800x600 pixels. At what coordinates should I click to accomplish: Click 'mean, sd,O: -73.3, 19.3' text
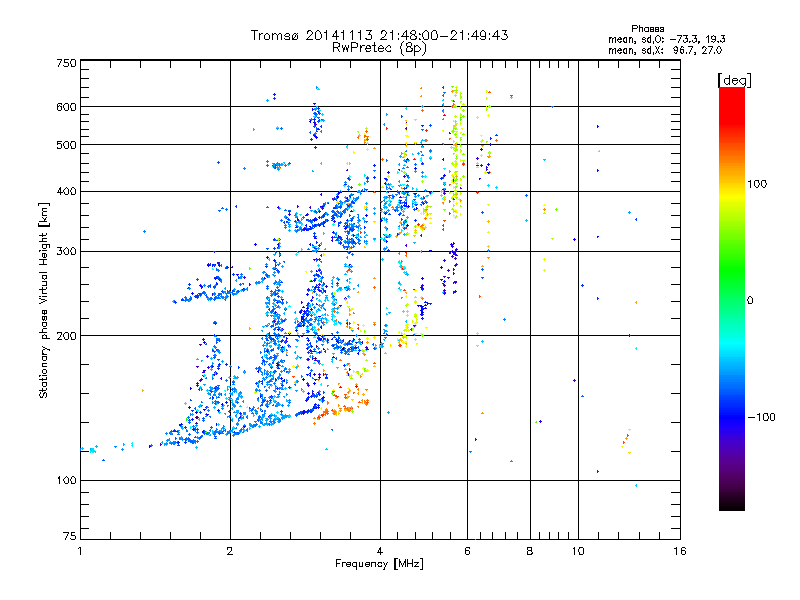click(666, 39)
